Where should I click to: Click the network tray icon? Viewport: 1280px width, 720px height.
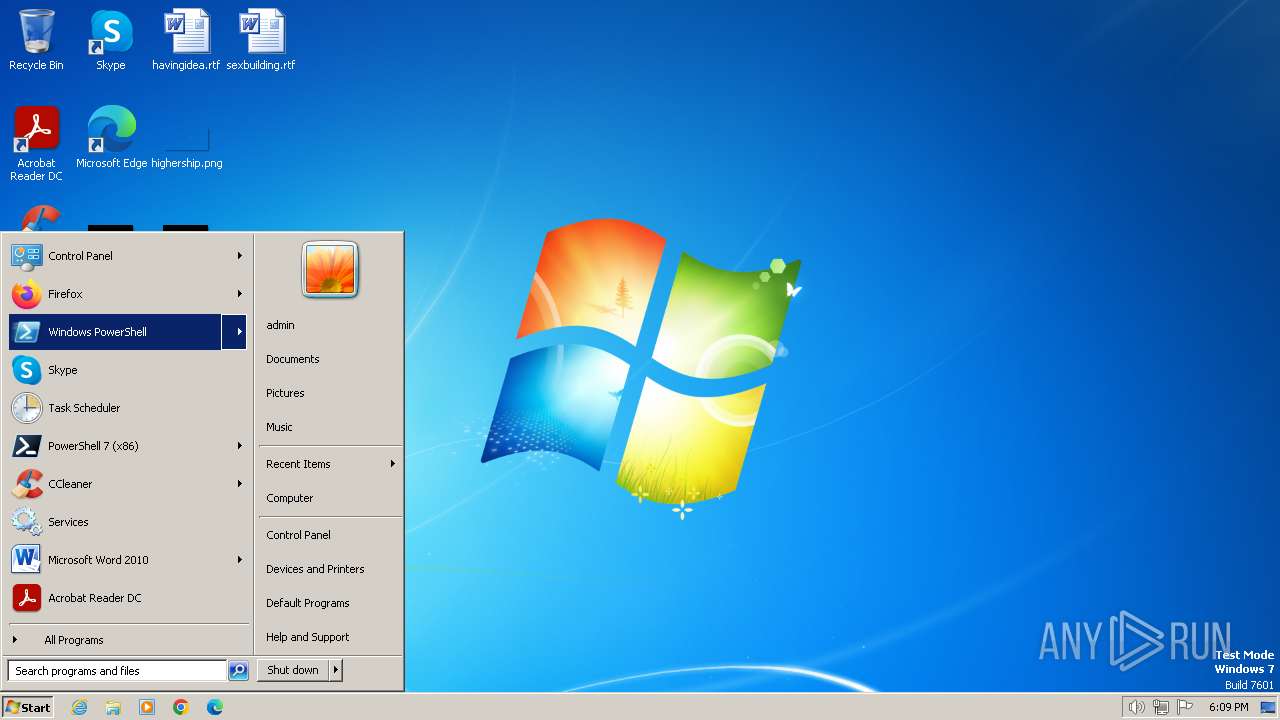coord(1161,707)
